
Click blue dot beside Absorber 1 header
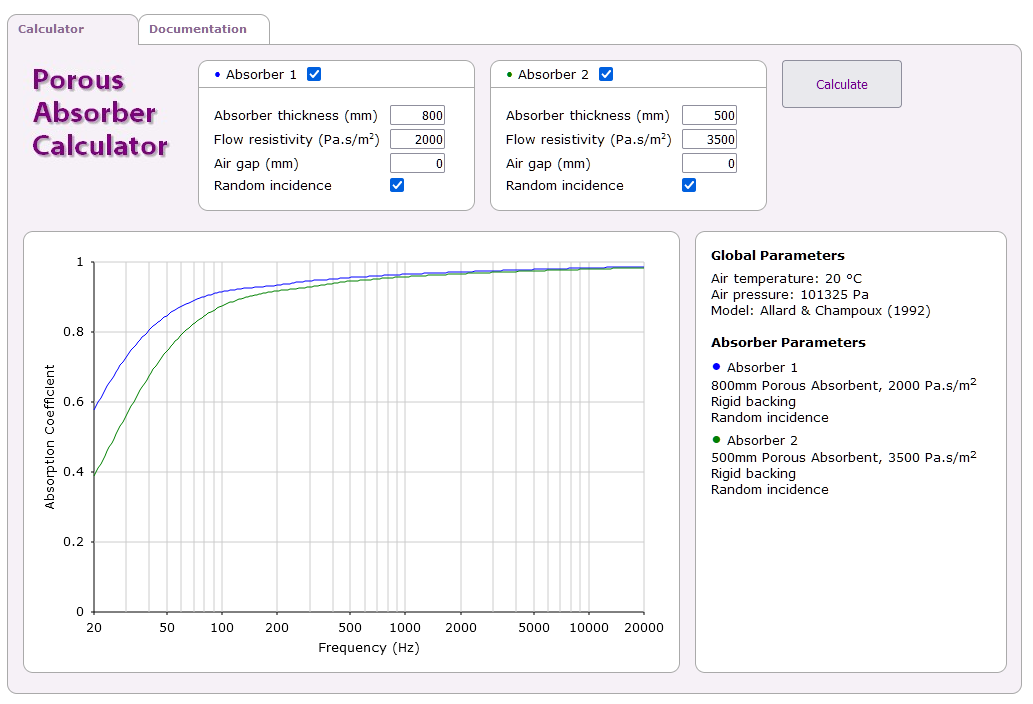click(217, 75)
